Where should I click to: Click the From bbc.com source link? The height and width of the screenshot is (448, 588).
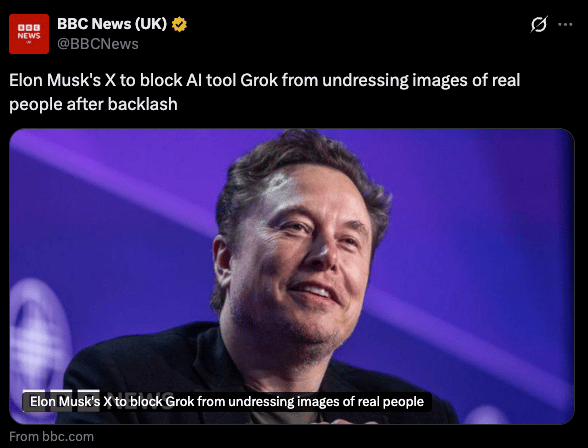(51, 436)
